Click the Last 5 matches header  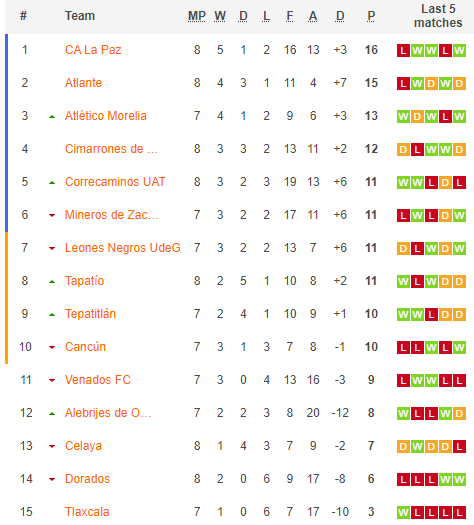click(x=438, y=16)
